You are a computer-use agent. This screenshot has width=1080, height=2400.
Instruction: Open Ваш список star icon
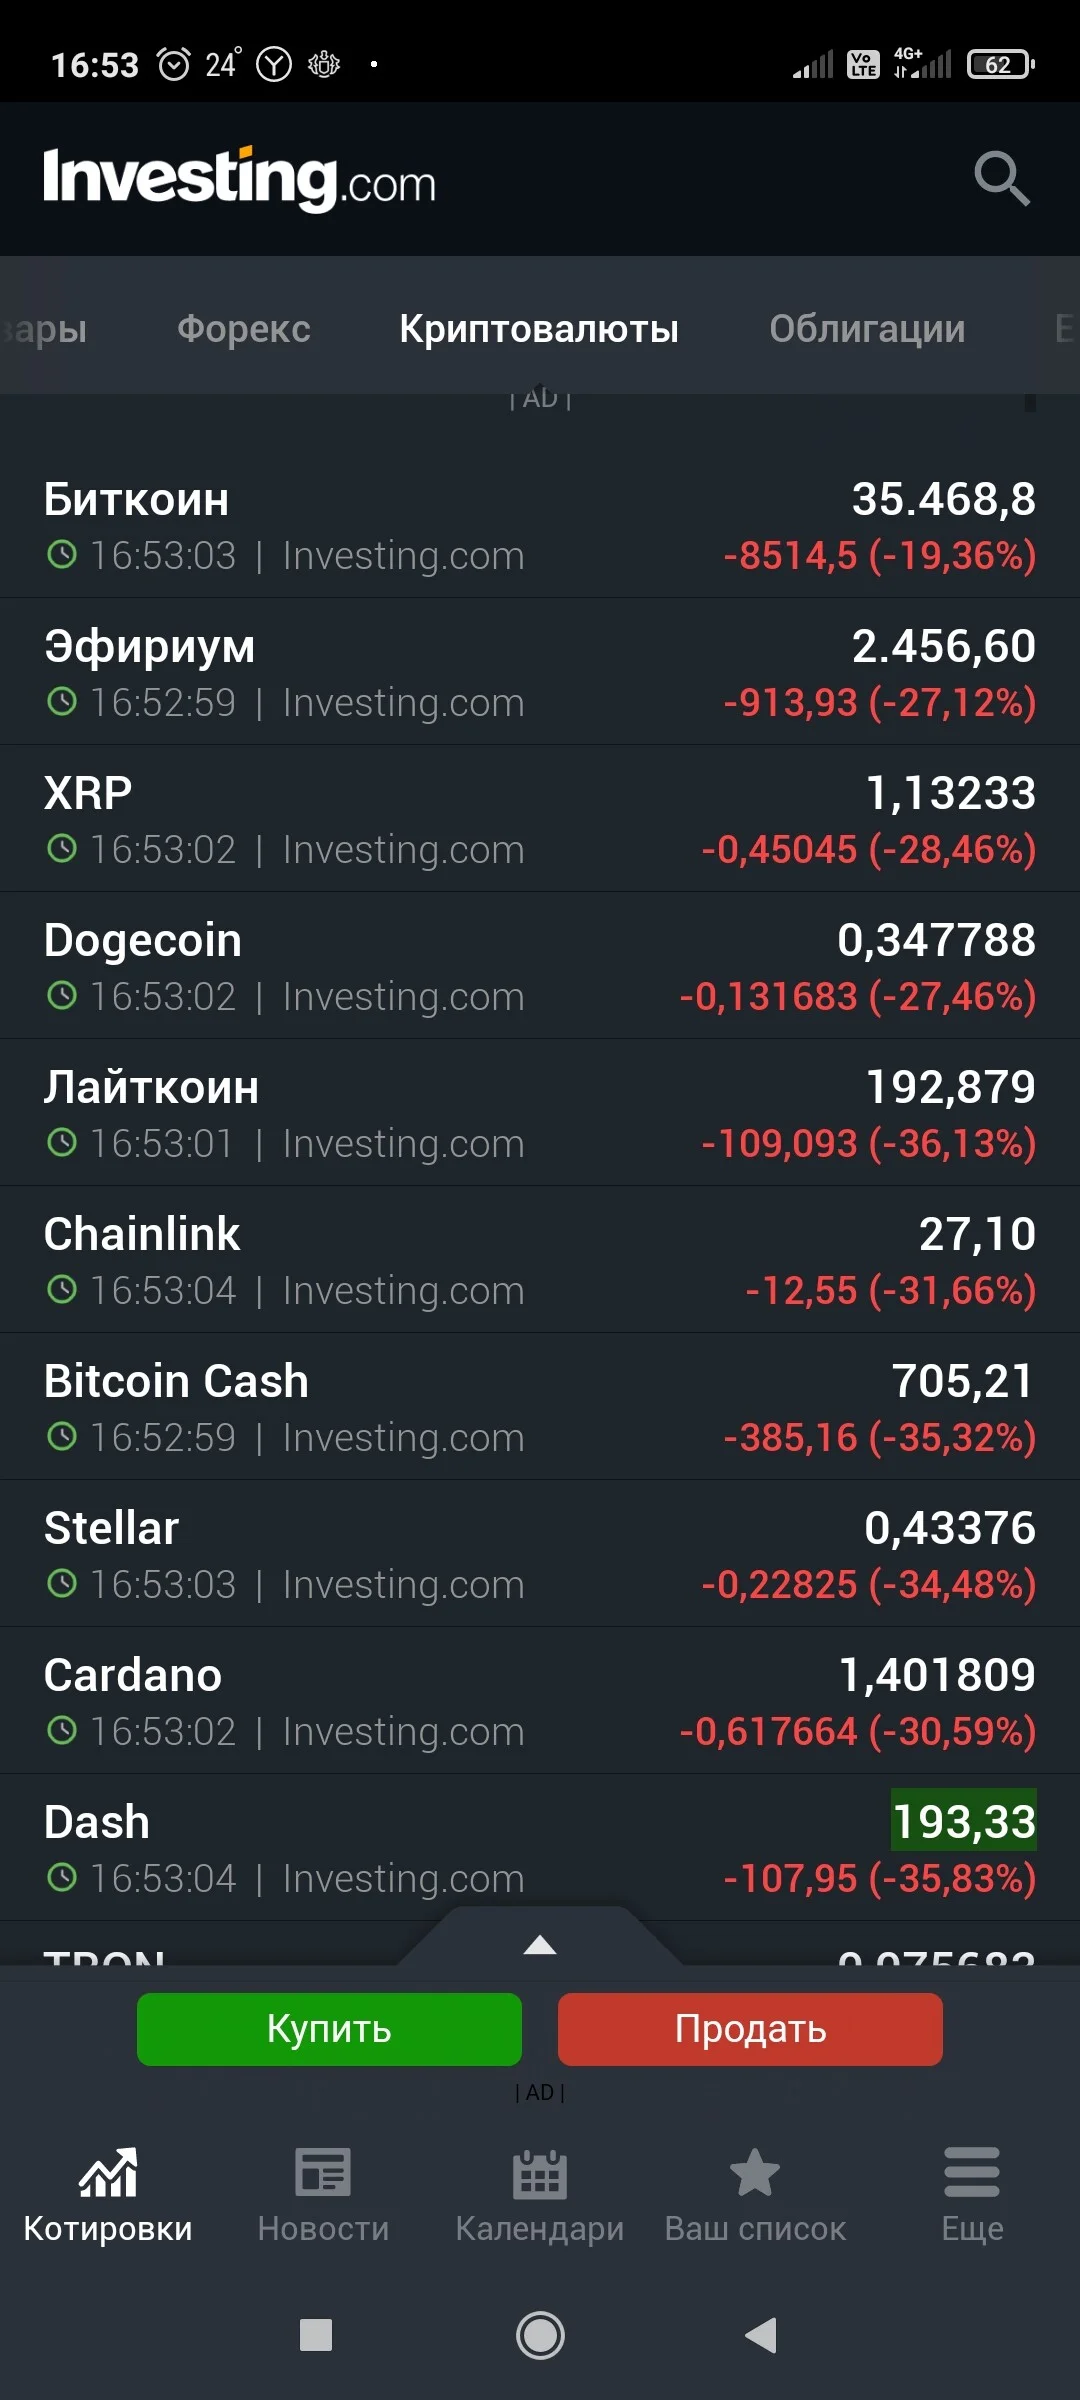[x=755, y=2173]
